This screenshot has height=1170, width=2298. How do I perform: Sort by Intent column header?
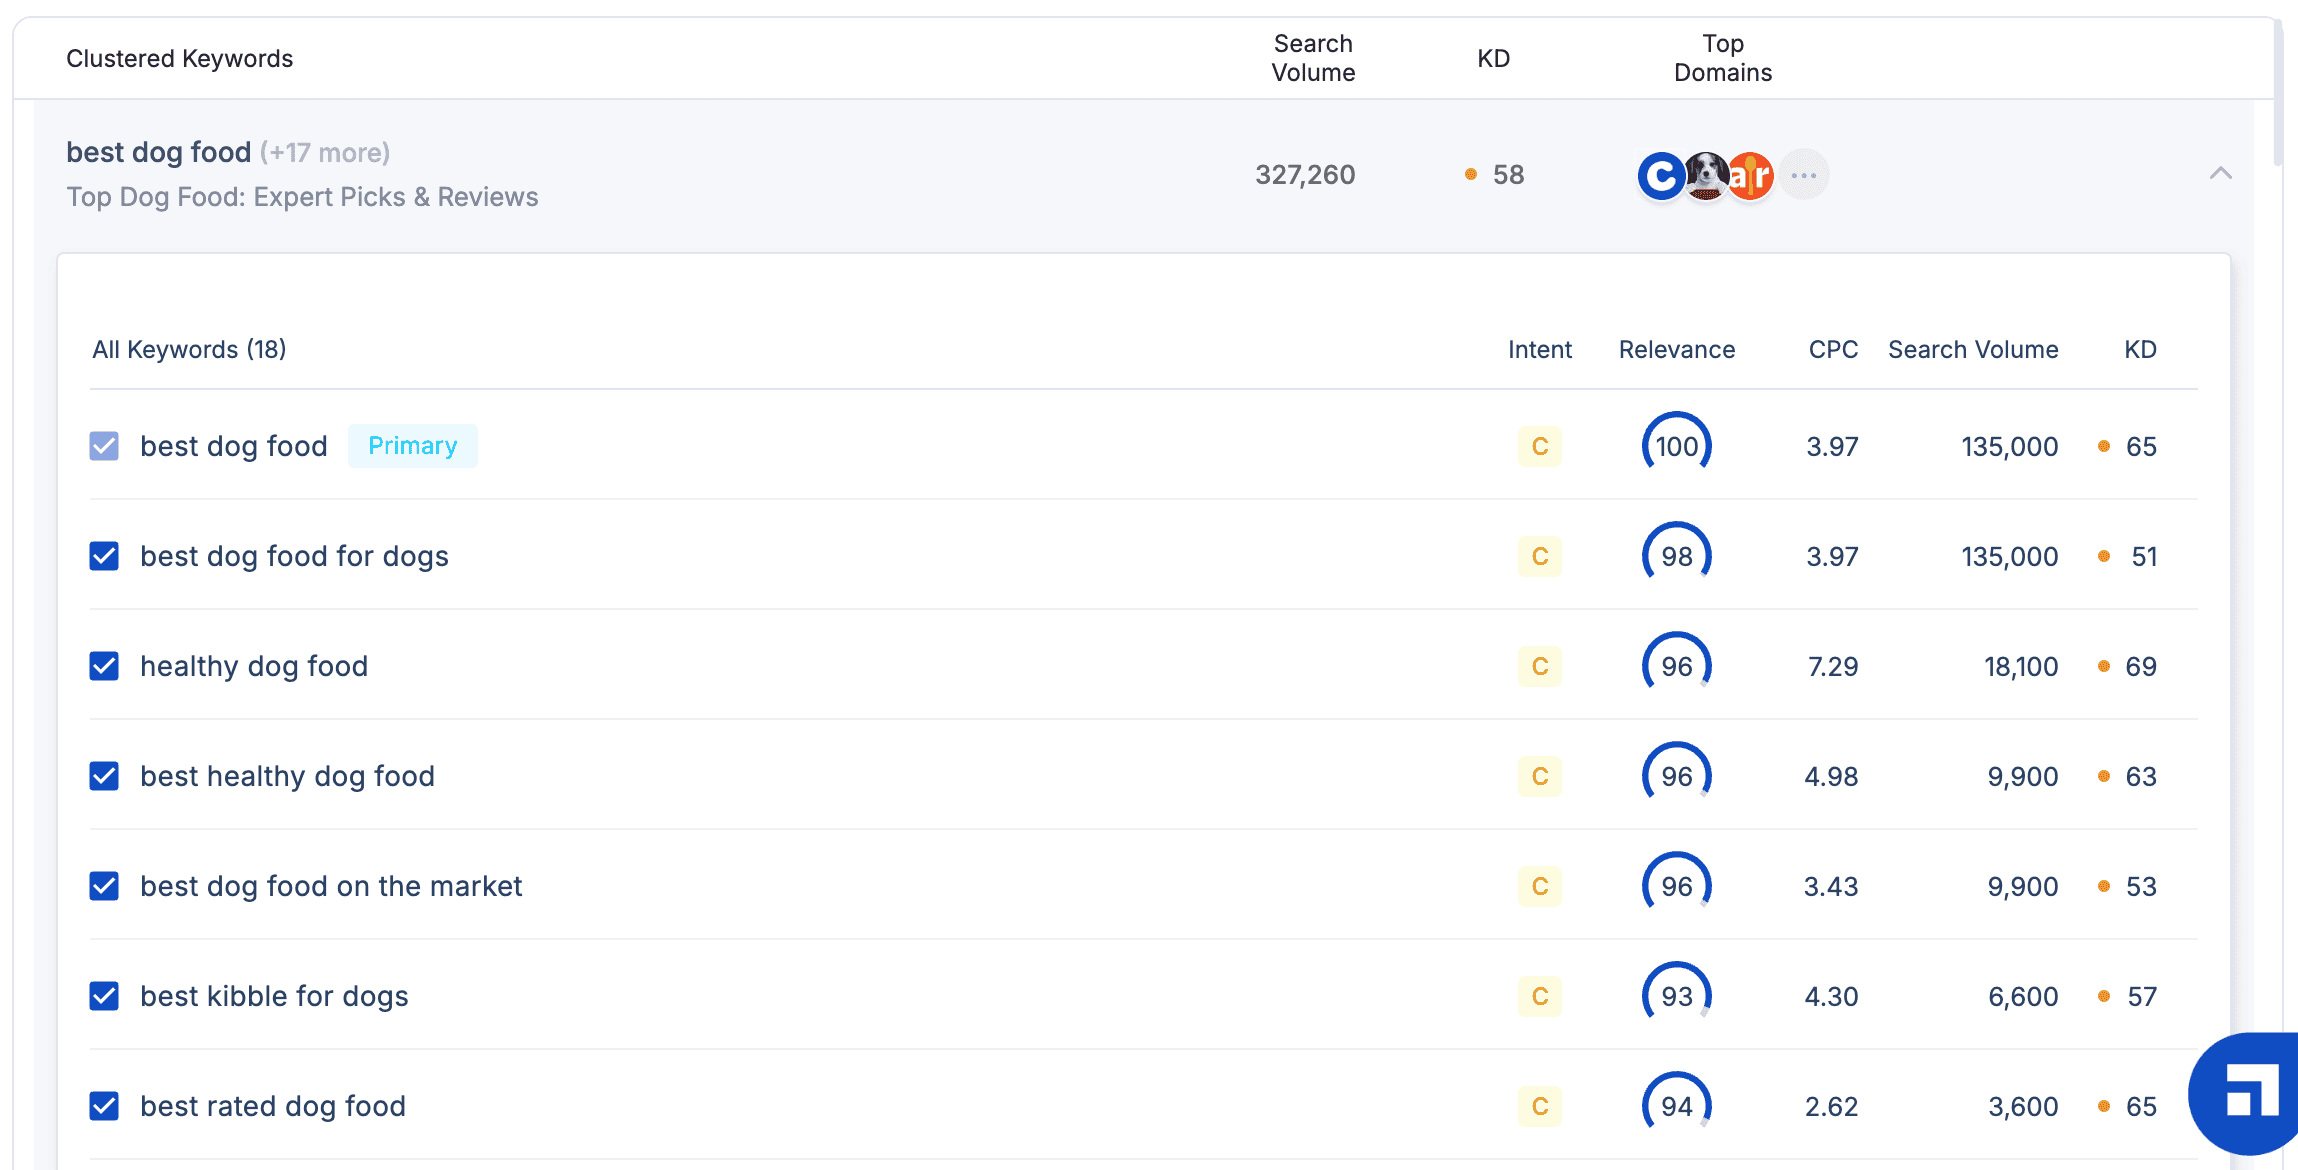click(1540, 350)
